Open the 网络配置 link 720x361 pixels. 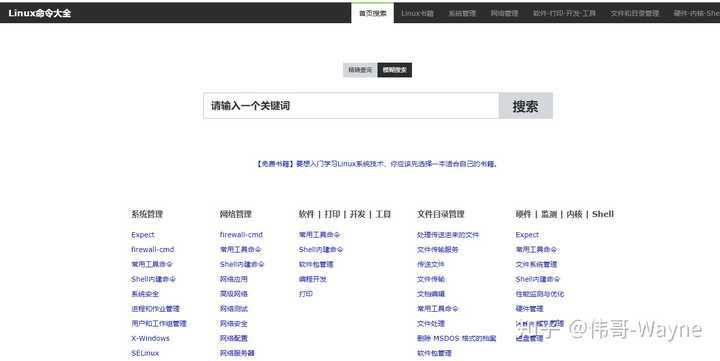coord(234,338)
